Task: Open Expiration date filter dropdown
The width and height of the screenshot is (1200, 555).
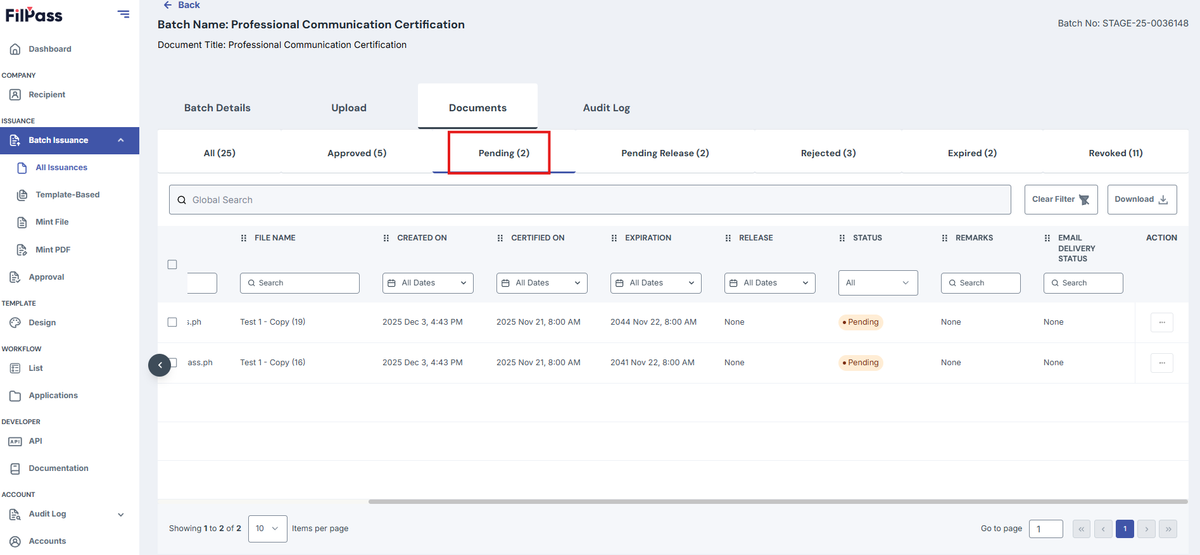Action: coord(656,283)
